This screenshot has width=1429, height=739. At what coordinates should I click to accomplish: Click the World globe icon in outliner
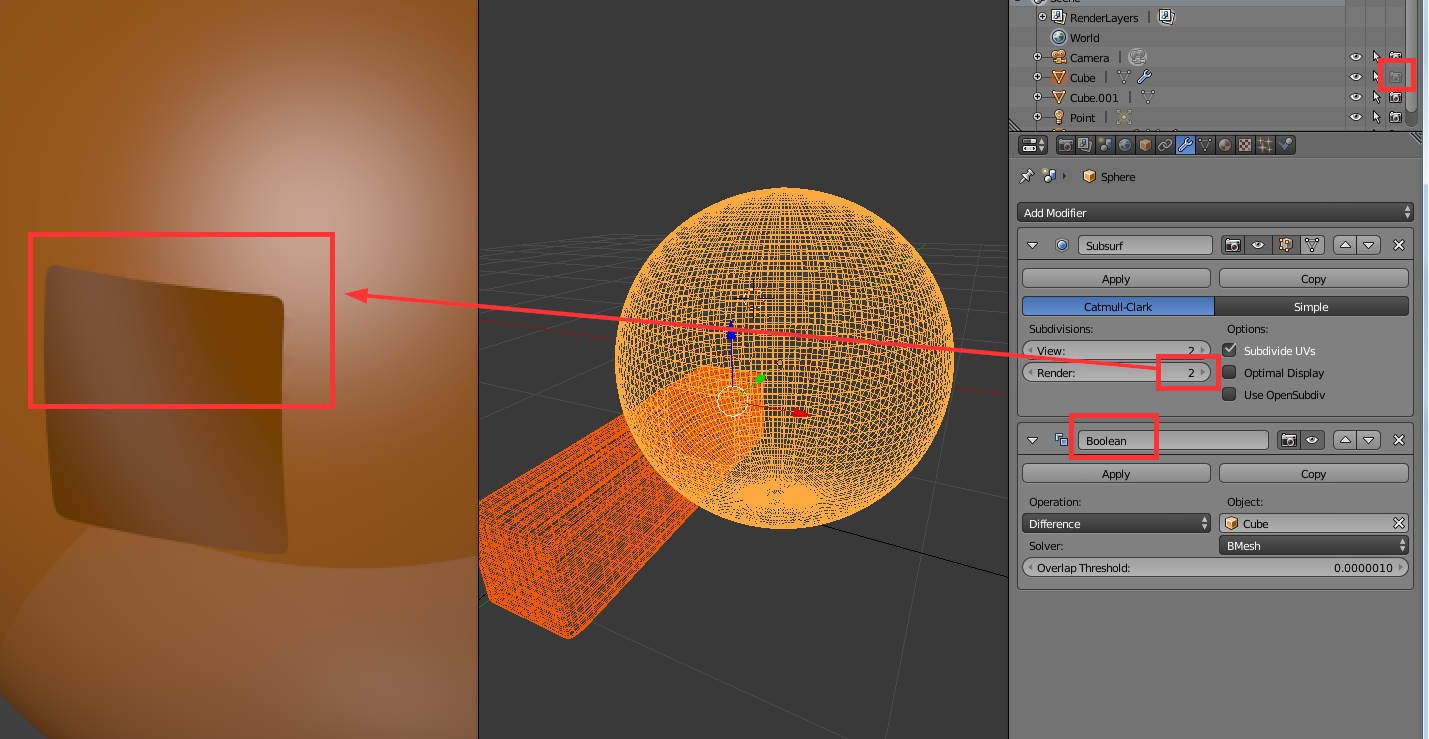point(1059,37)
